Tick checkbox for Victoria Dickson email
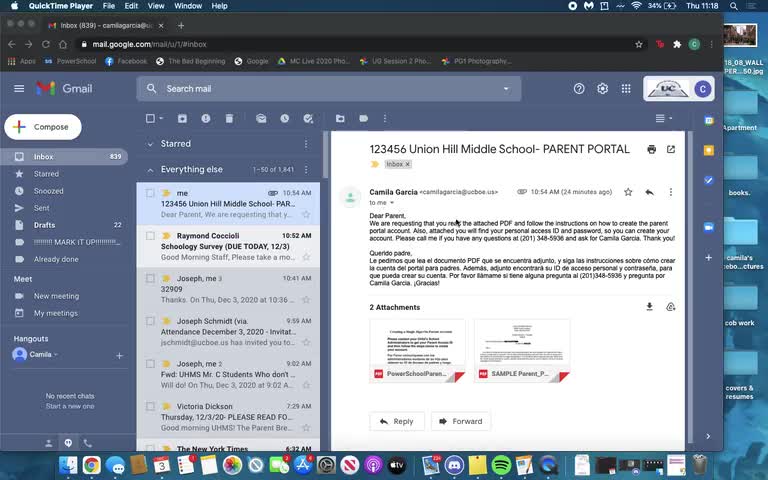768x480 pixels. 150,406
